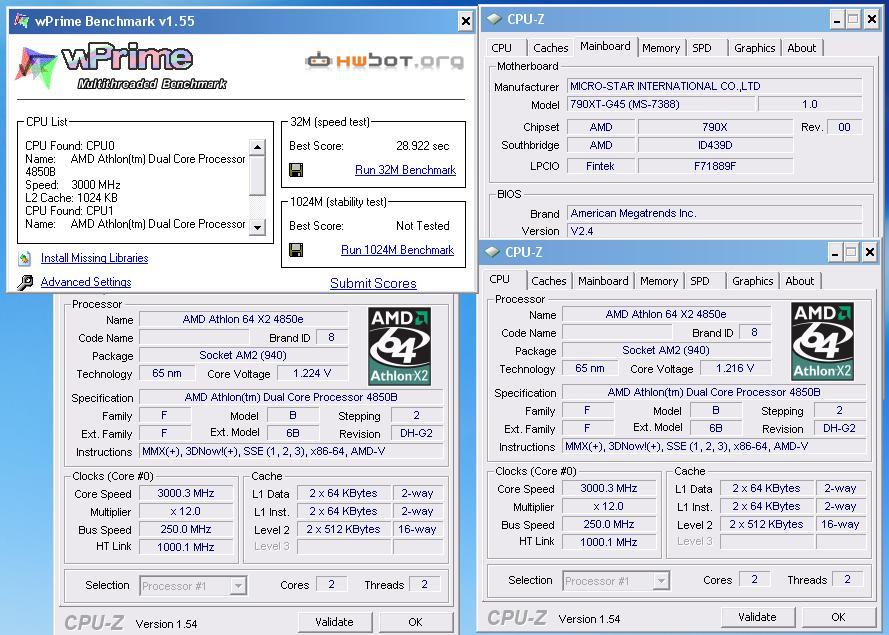Expand Processor #1 dropdown in right CPU-Z

661,581
